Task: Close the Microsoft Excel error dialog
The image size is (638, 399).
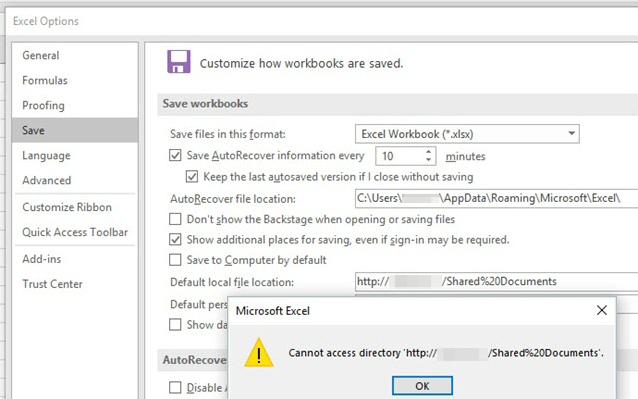Action: pos(601,310)
